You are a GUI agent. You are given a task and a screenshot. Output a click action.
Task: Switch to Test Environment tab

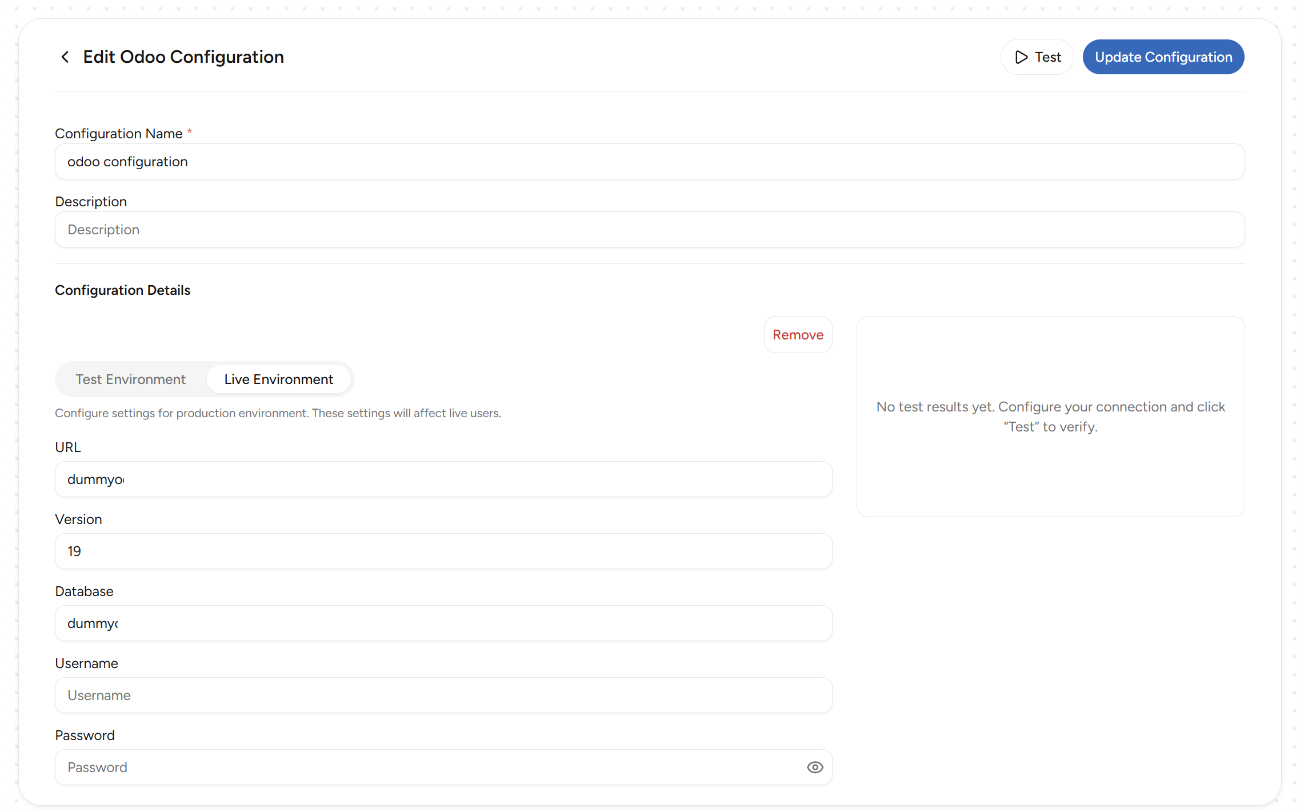pyautogui.click(x=131, y=379)
